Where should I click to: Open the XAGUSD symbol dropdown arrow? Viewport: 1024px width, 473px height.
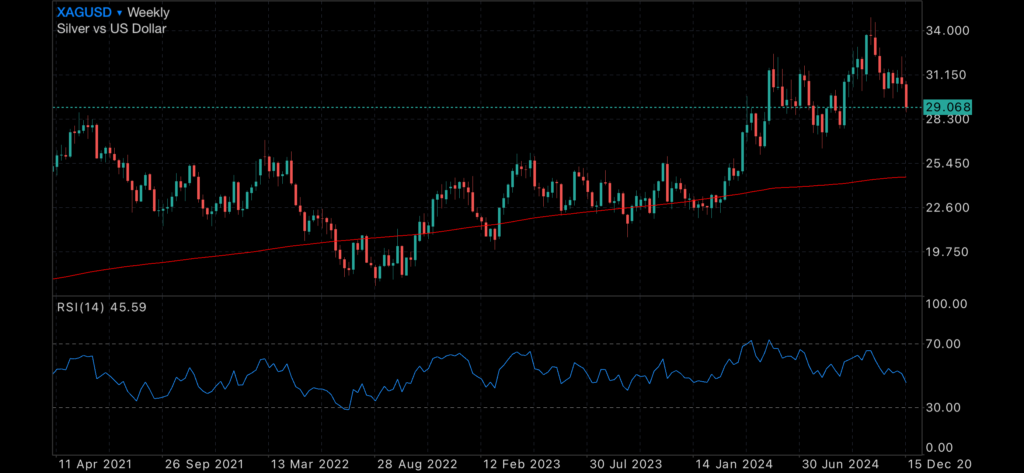point(120,12)
